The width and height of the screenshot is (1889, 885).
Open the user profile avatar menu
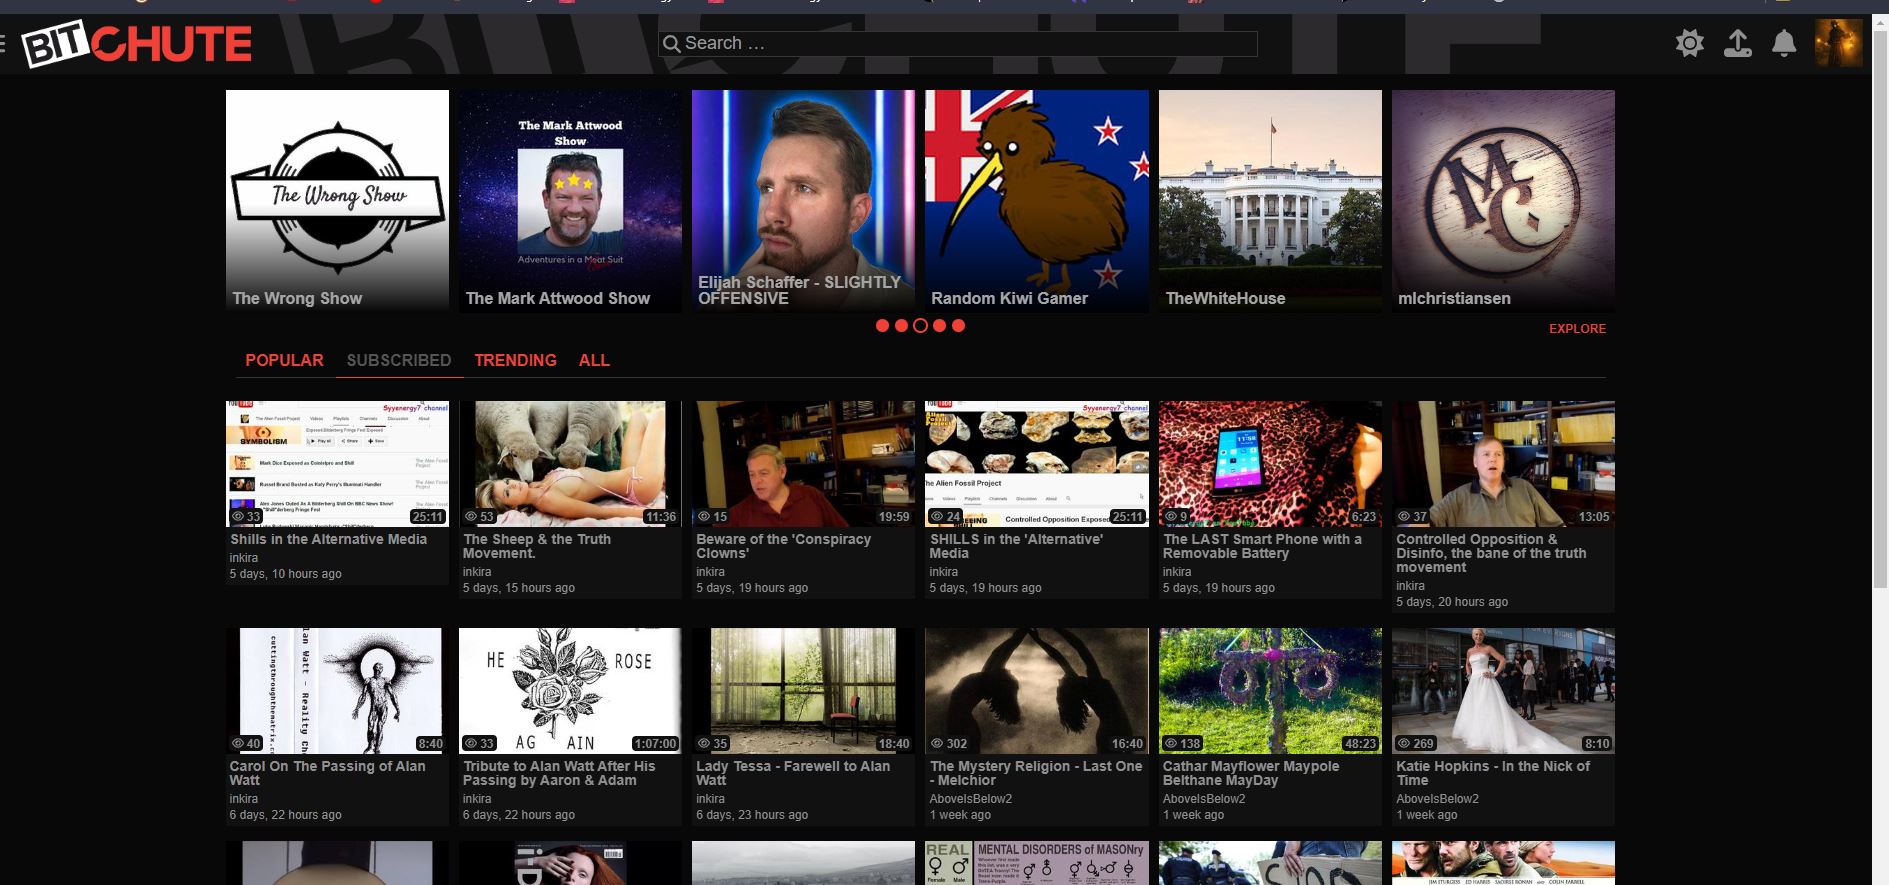[1839, 43]
